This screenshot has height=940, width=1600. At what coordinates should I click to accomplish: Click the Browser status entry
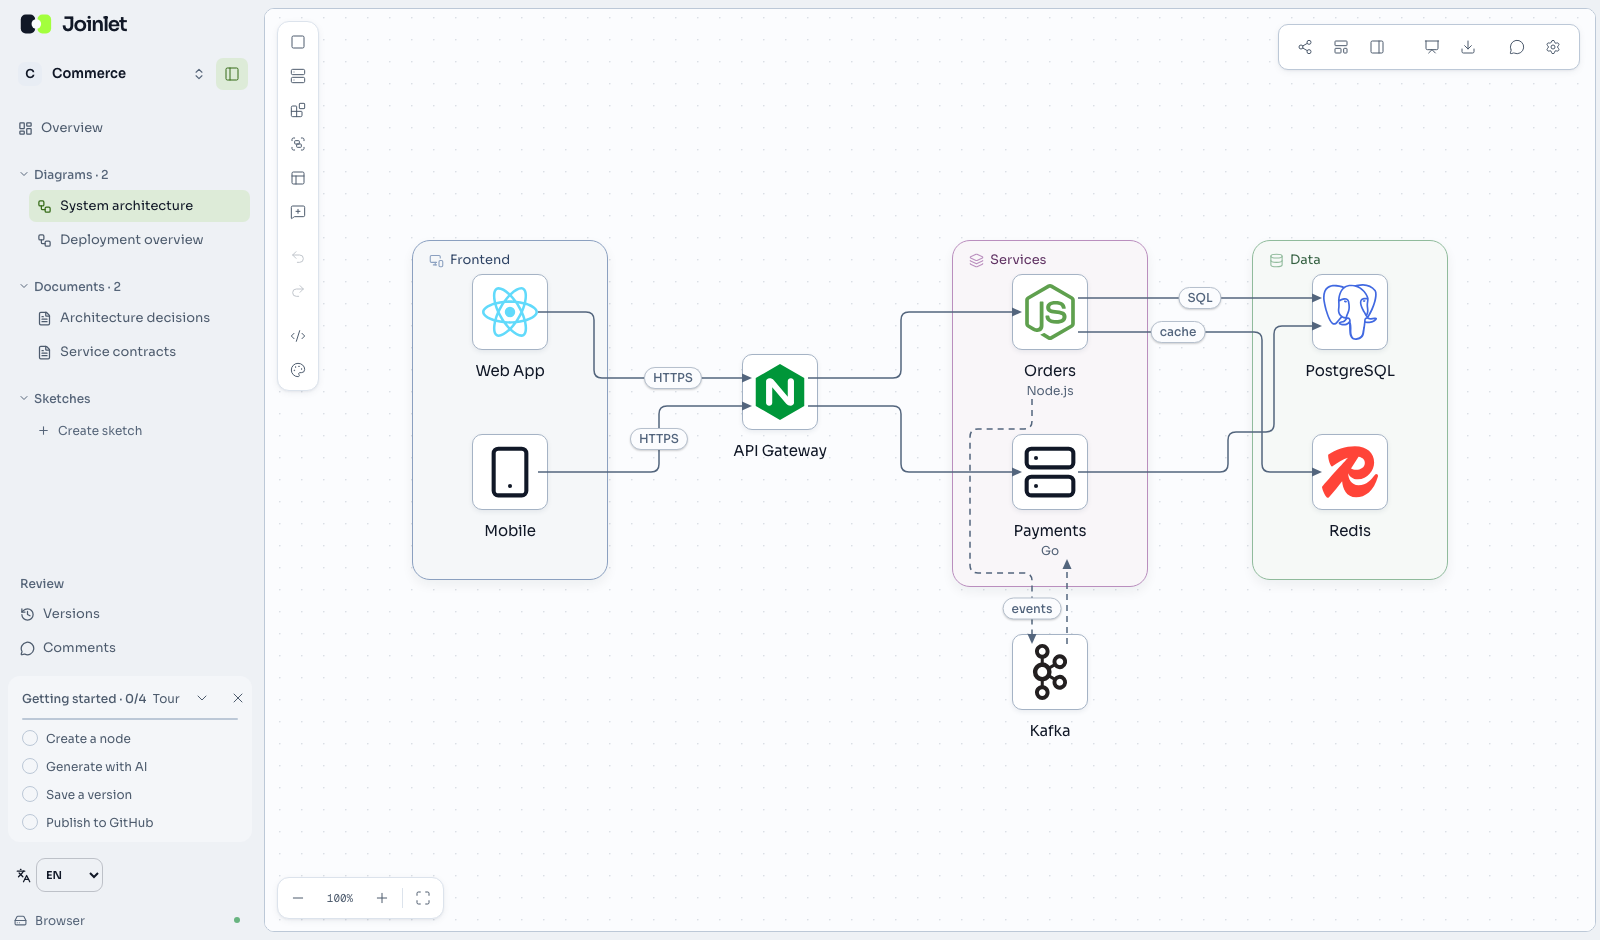50,921
